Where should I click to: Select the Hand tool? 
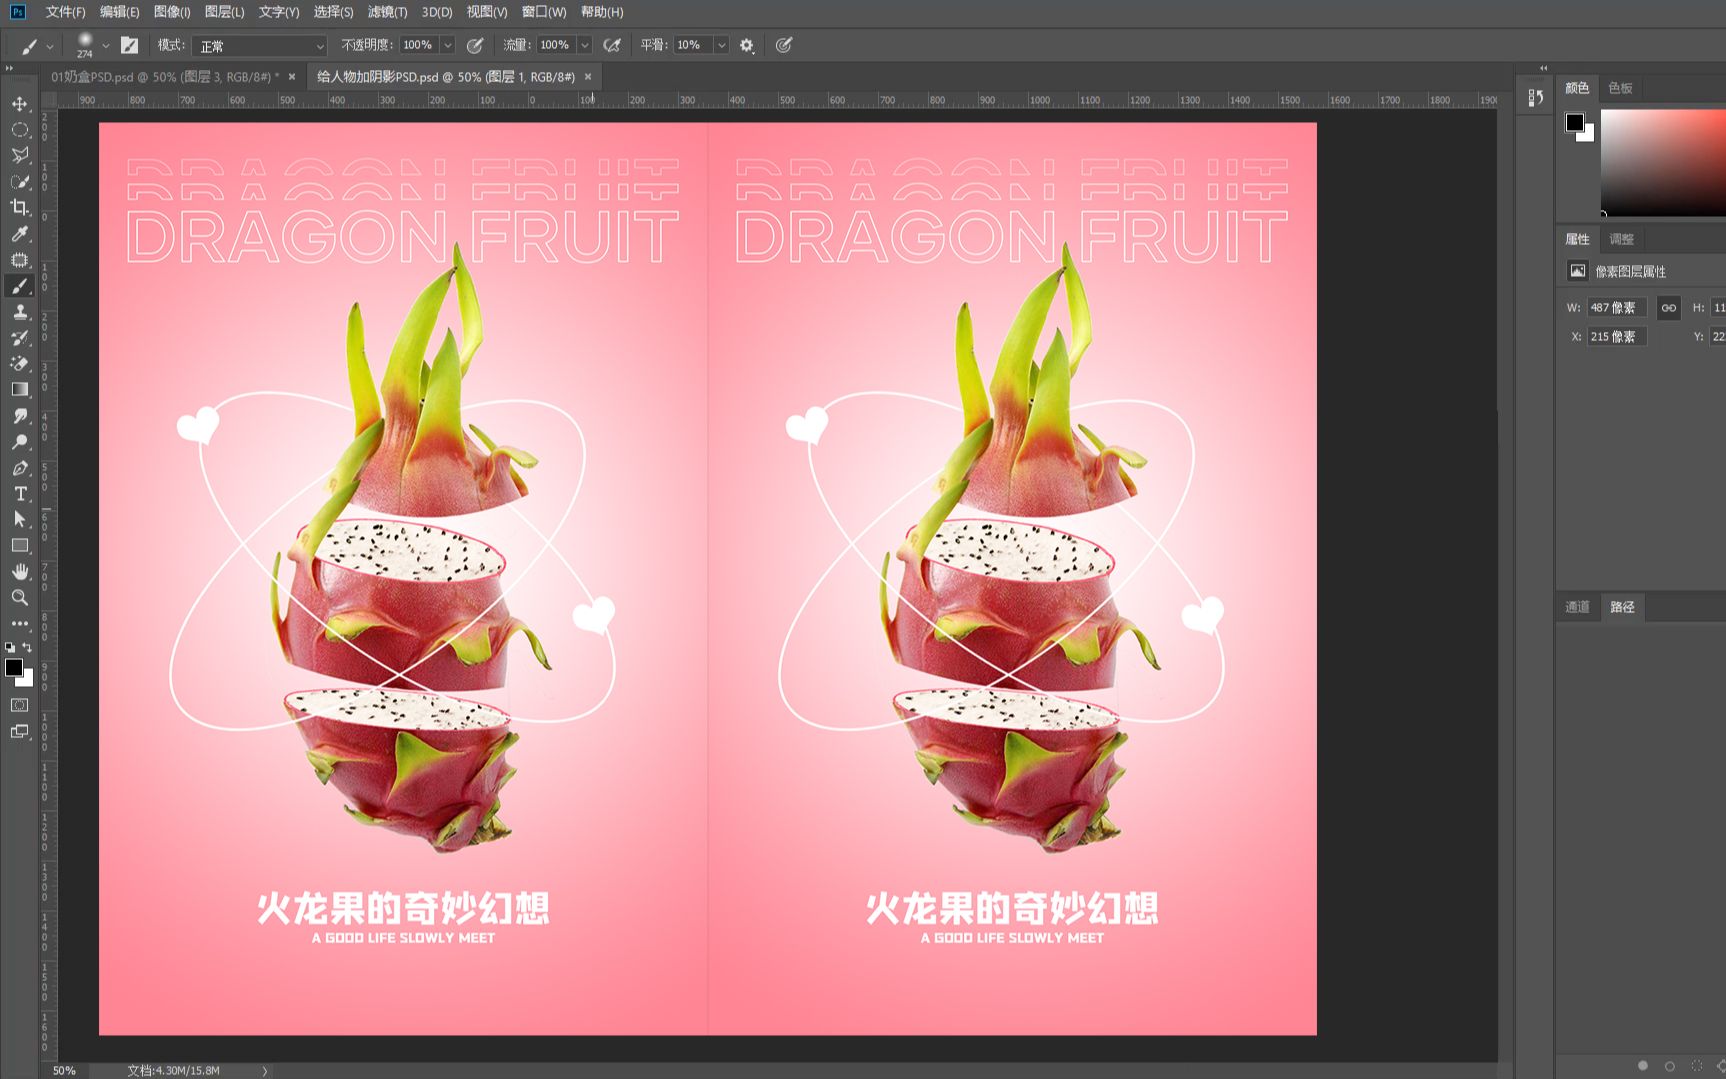pyautogui.click(x=20, y=572)
